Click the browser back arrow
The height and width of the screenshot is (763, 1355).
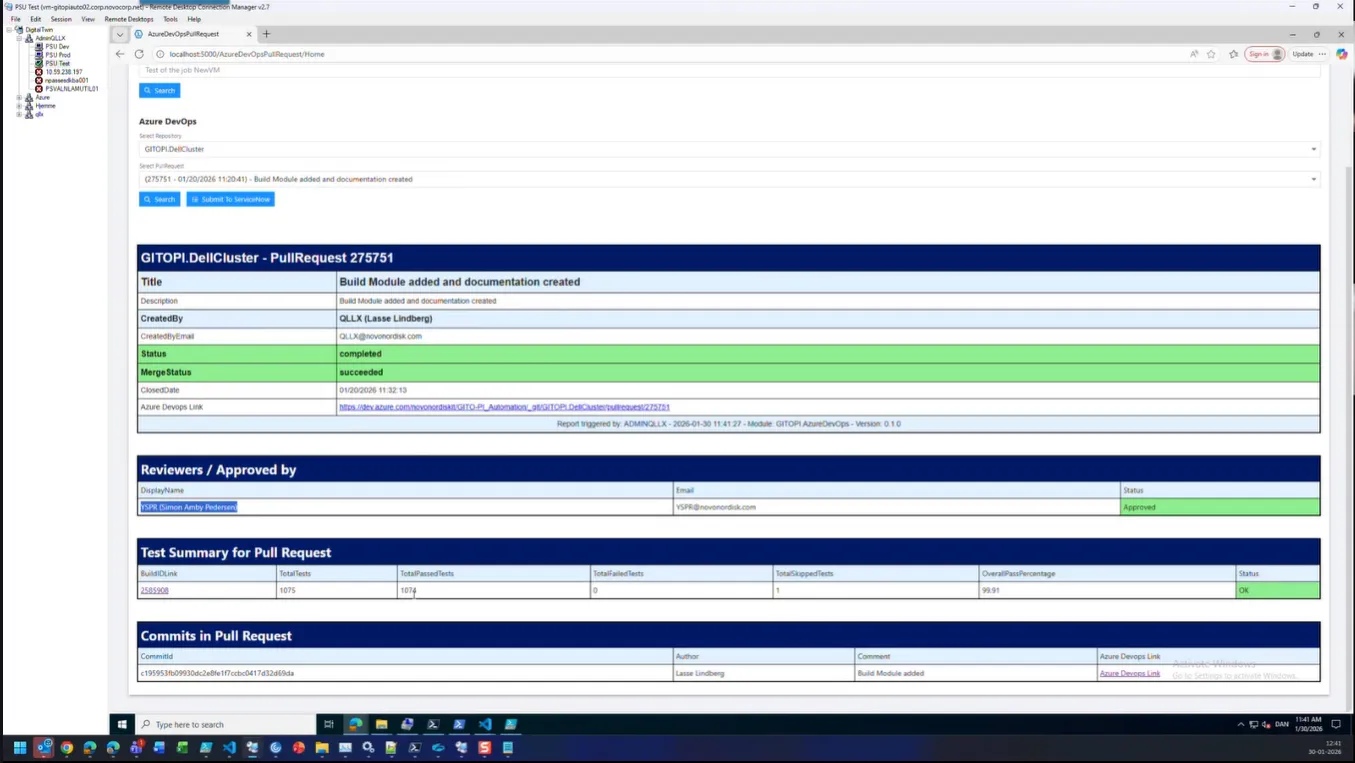point(120,54)
